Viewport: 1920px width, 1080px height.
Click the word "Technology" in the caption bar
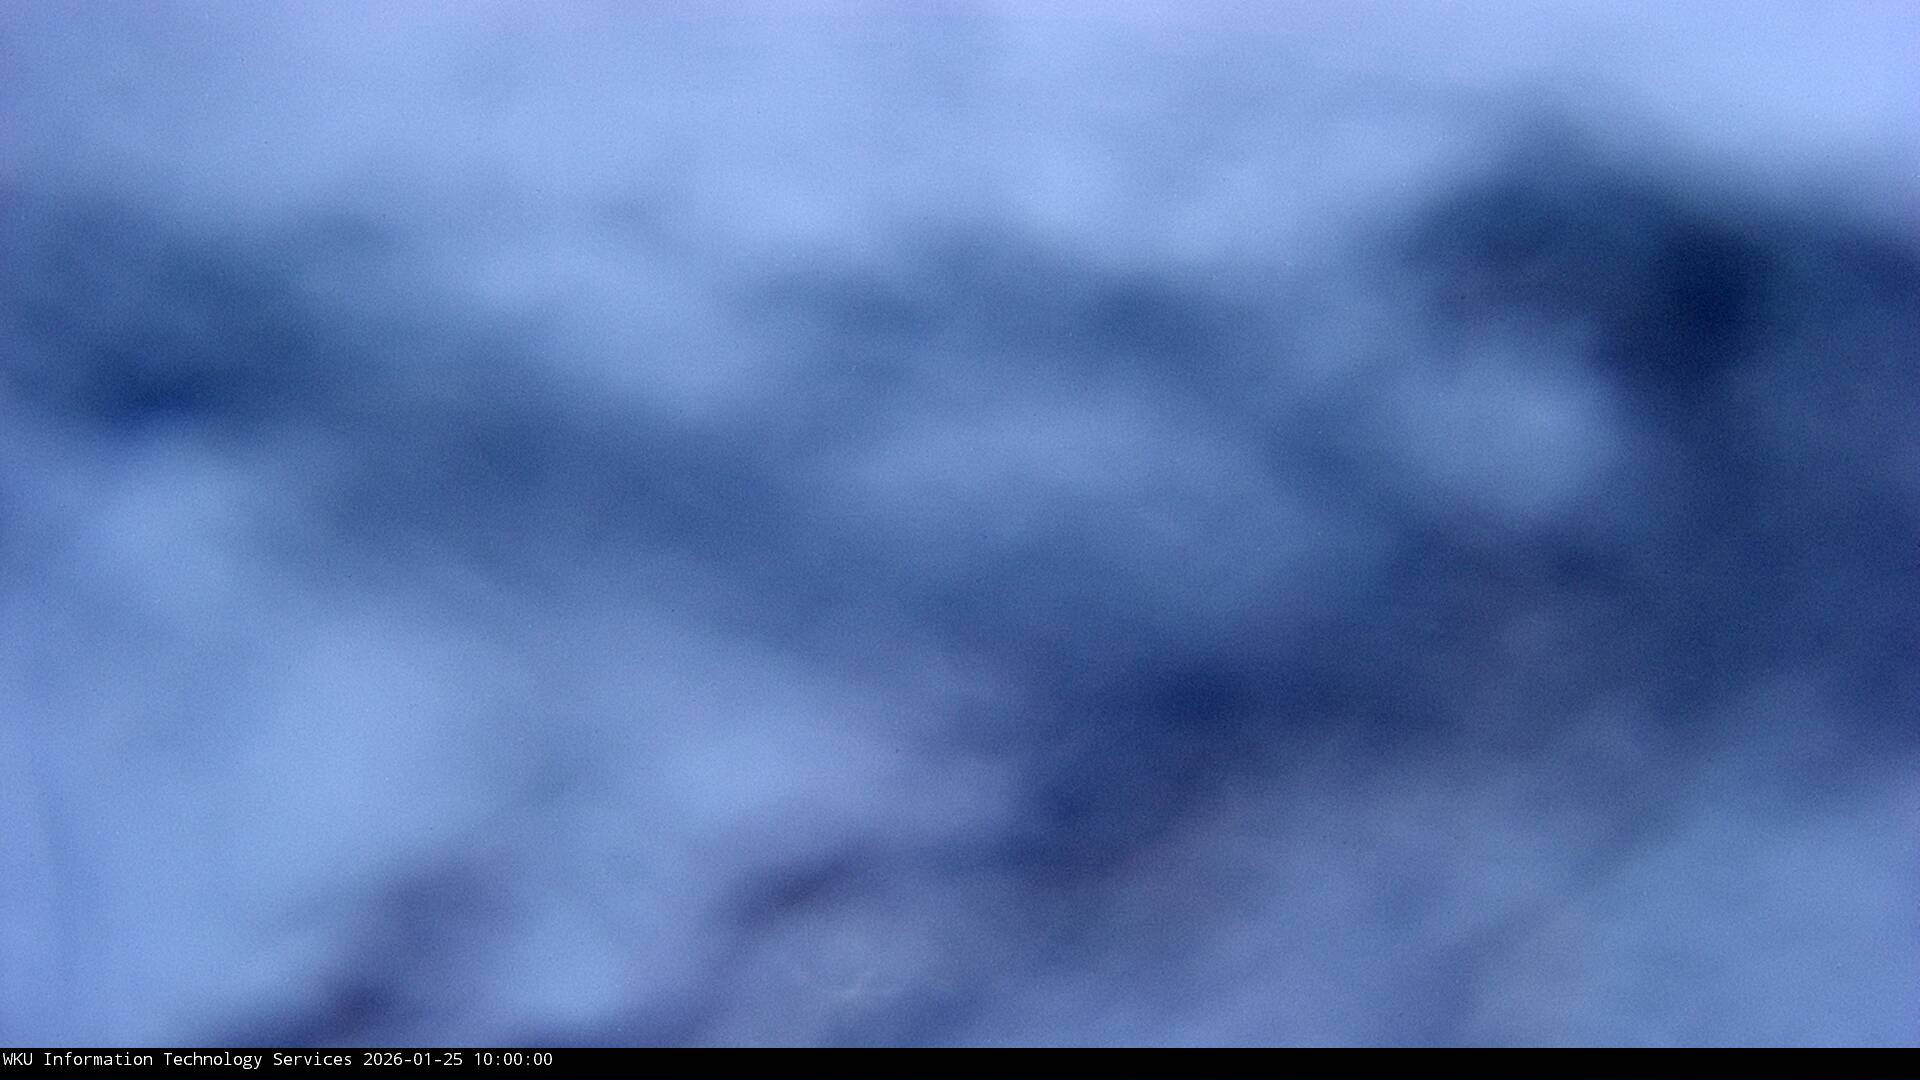[212, 1060]
